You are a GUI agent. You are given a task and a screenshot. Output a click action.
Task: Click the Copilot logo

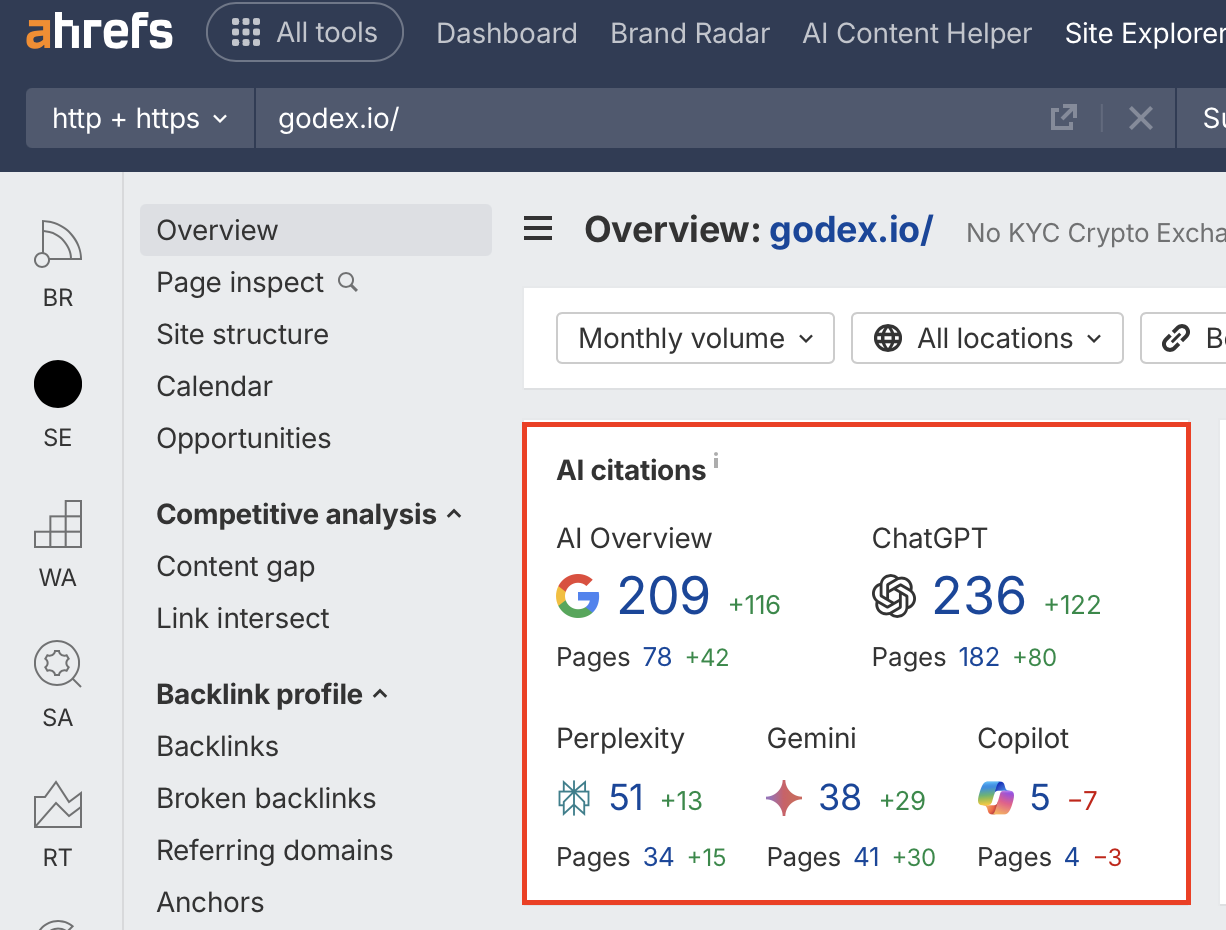pos(996,798)
